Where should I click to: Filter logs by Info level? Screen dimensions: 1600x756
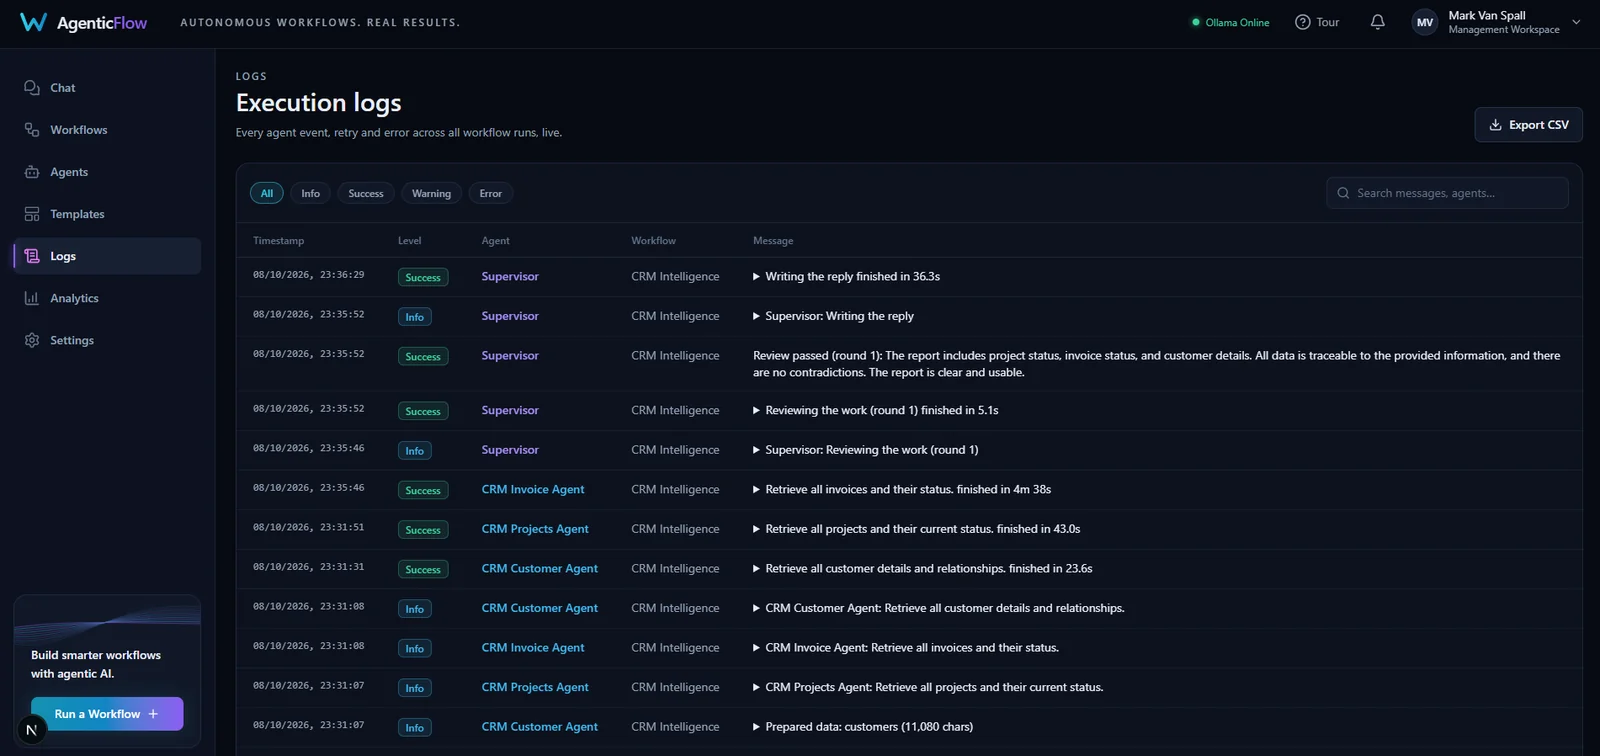(311, 193)
